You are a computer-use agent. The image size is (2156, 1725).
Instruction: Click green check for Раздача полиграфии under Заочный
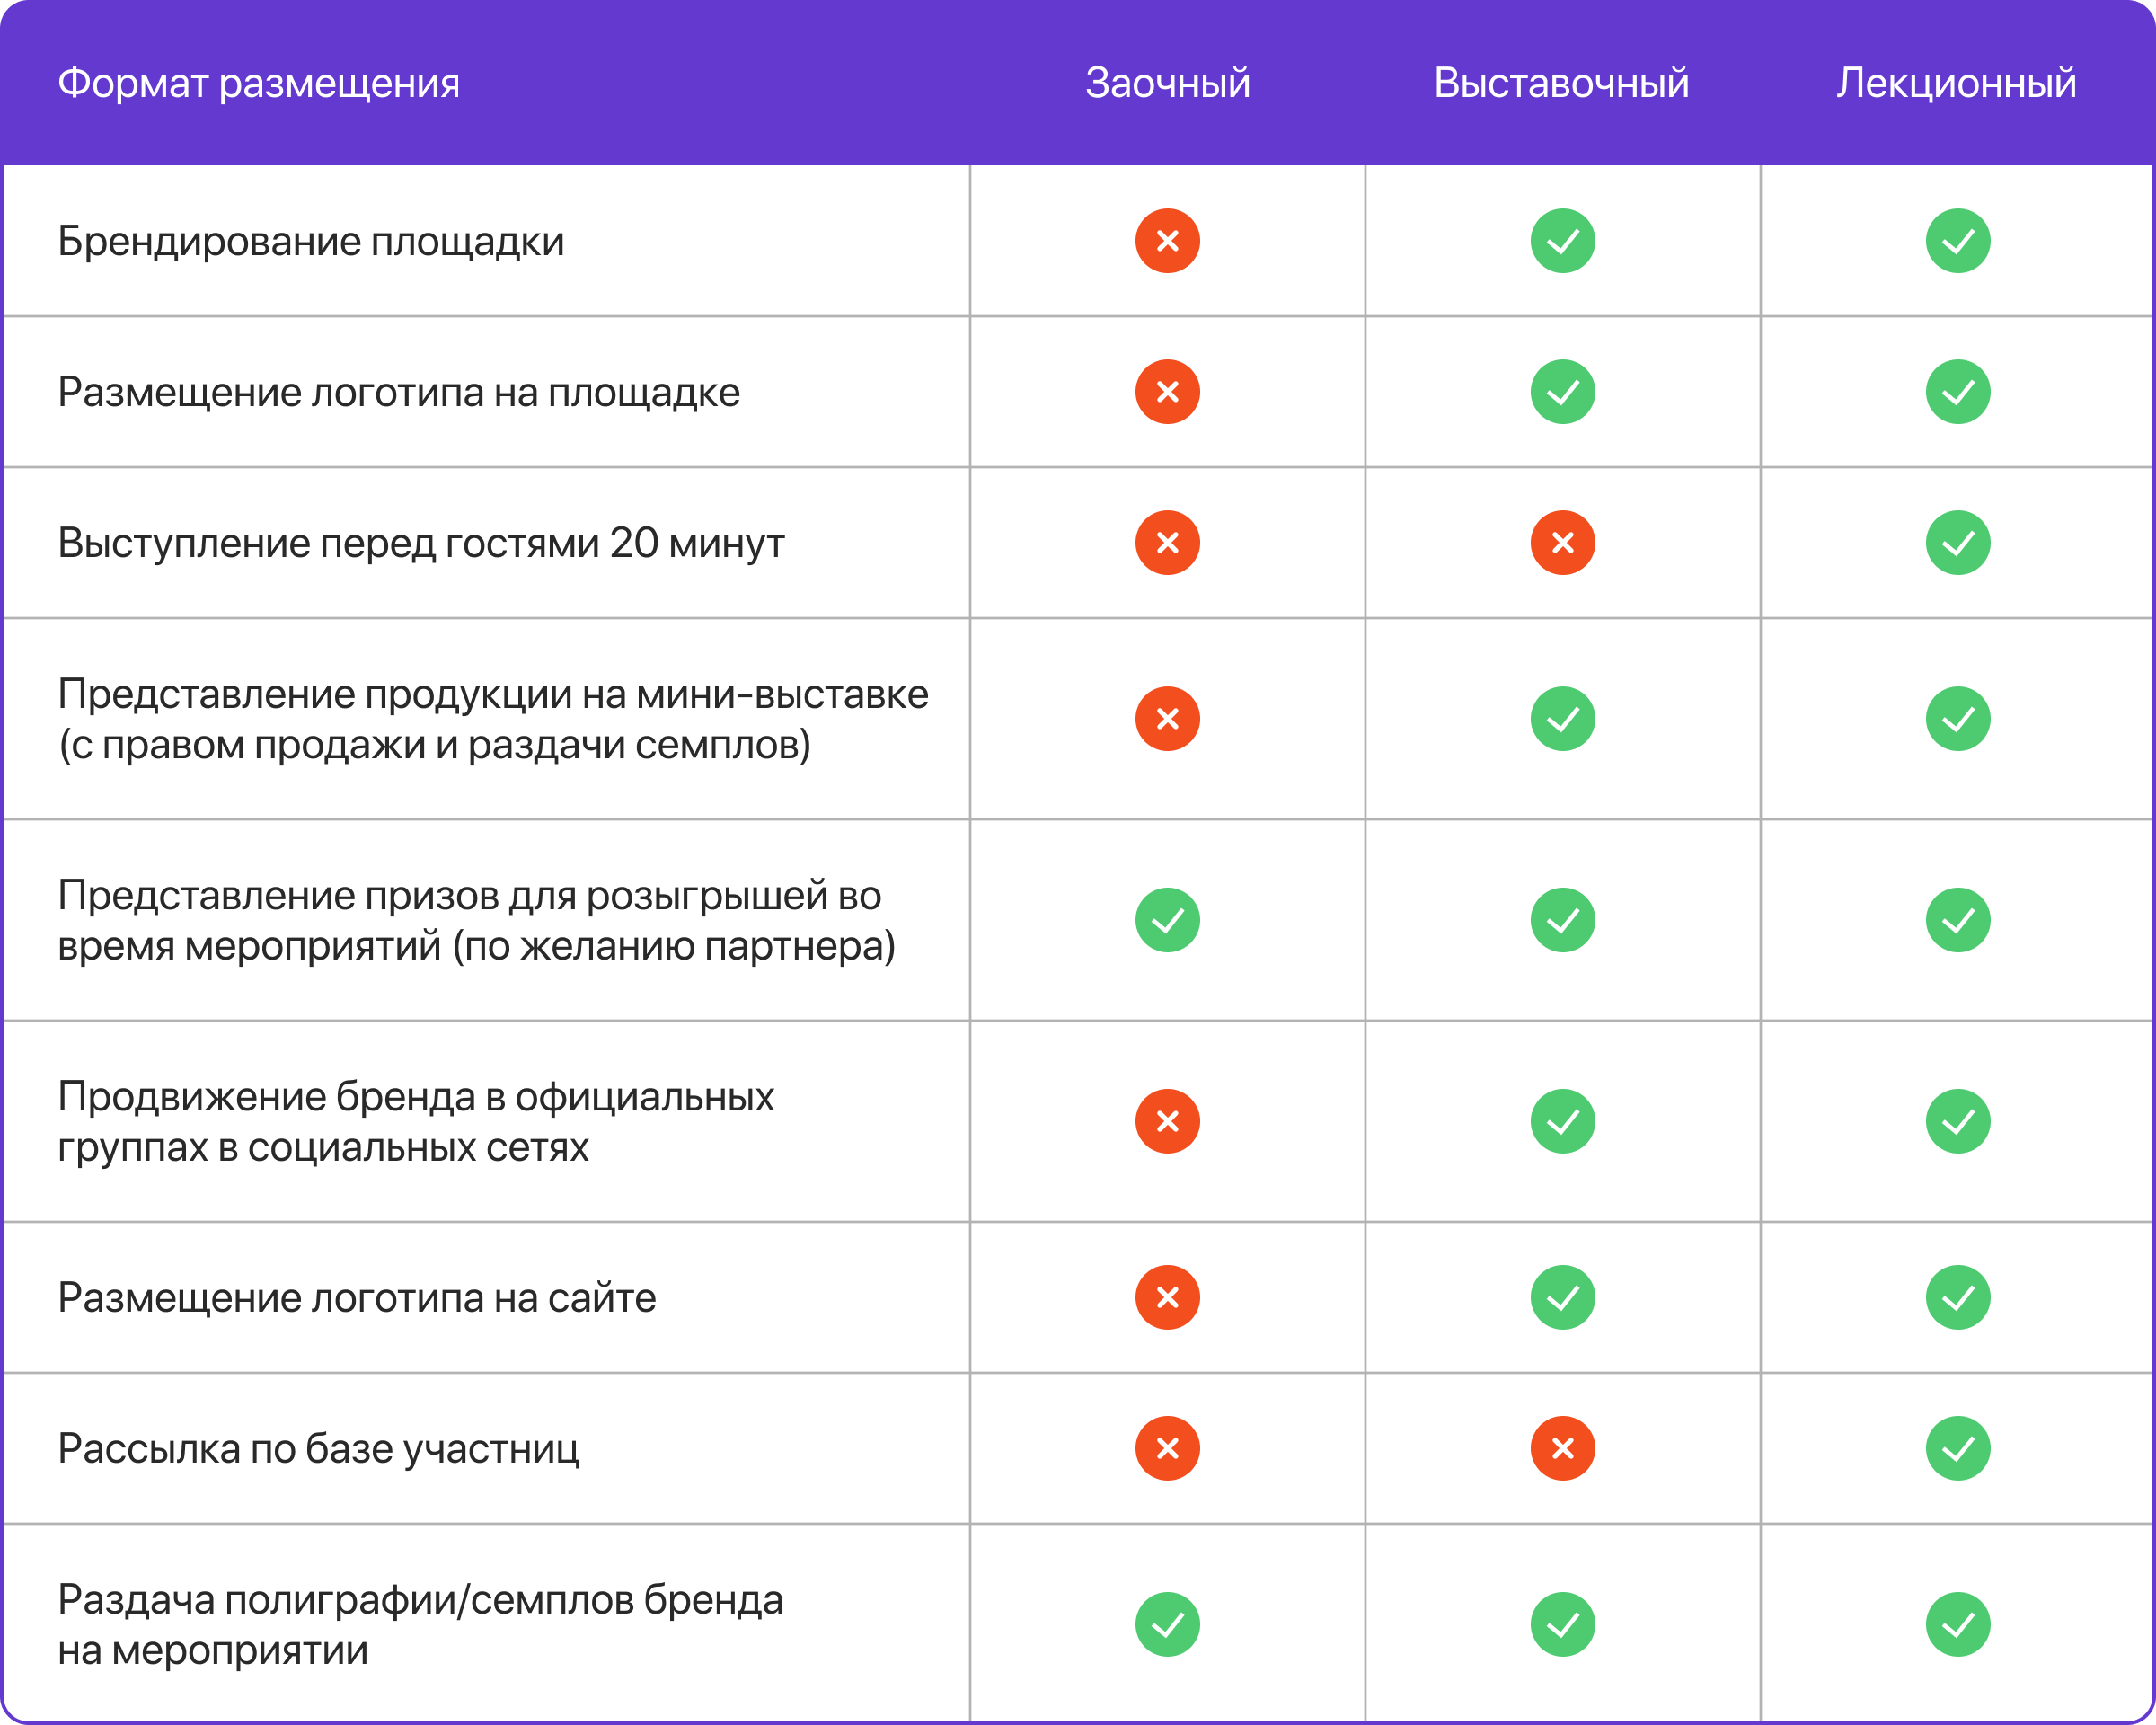pyautogui.click(x=1167, y=1624)
